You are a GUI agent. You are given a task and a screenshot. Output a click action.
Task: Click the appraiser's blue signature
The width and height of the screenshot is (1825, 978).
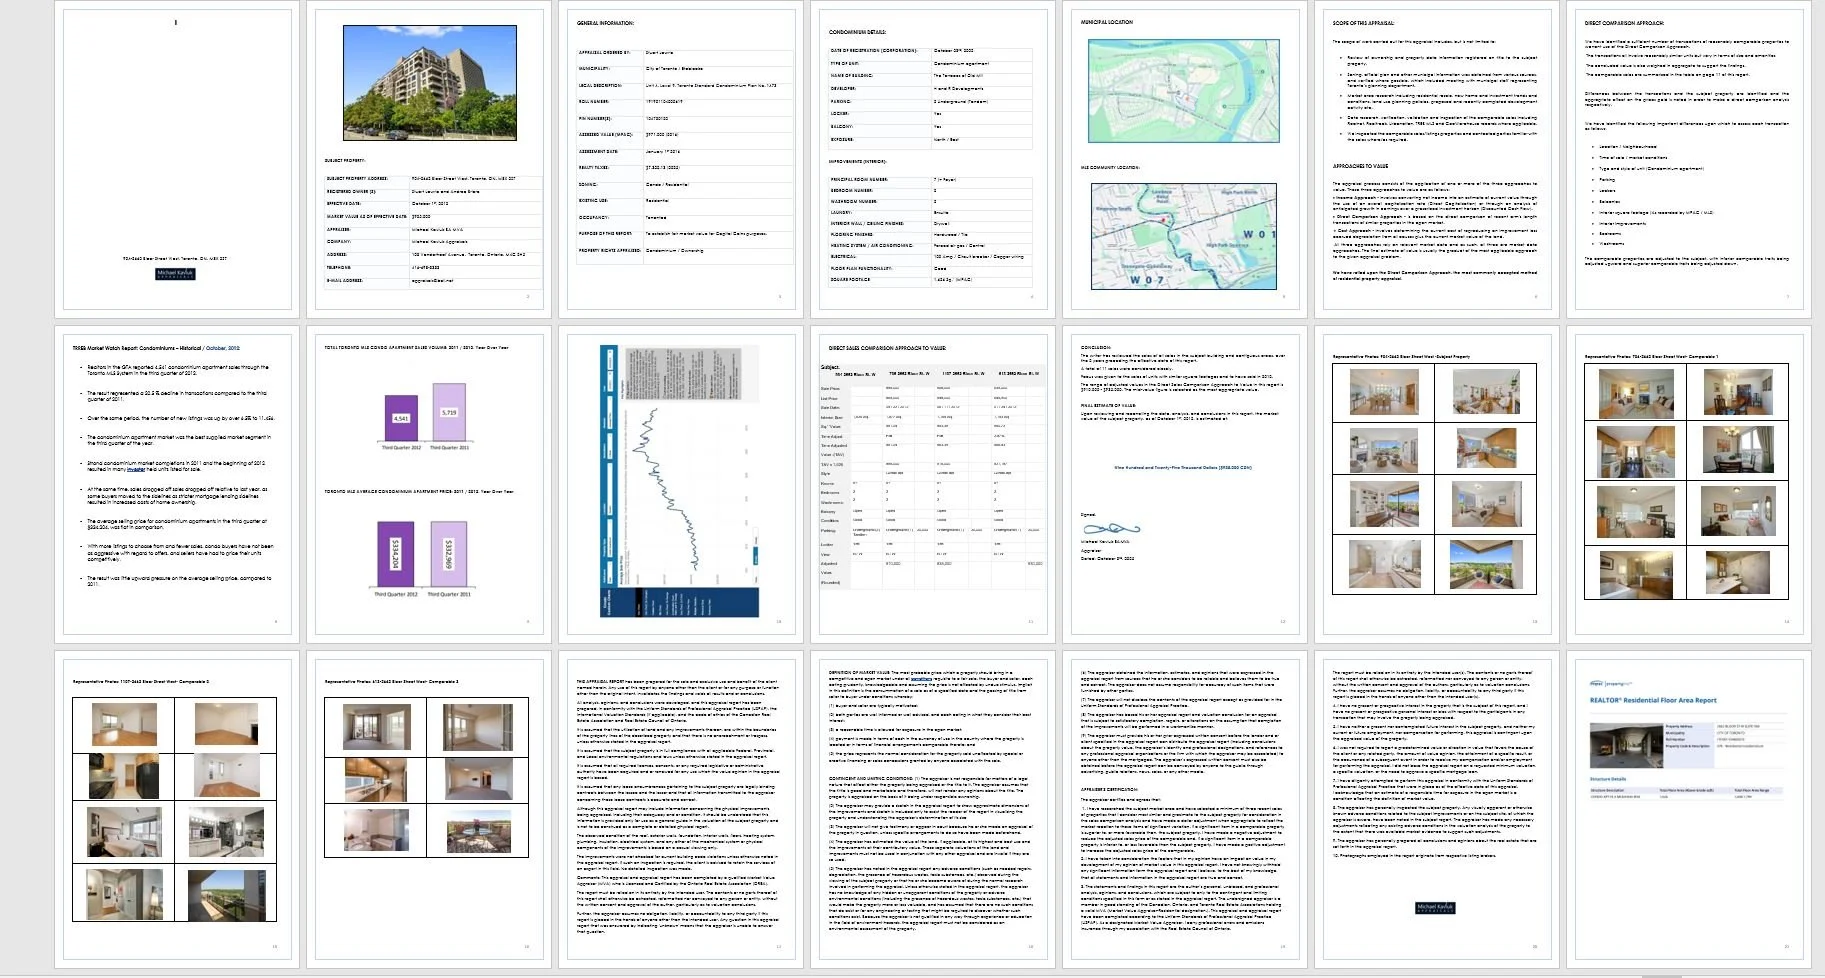click(x=1111, y=528)
